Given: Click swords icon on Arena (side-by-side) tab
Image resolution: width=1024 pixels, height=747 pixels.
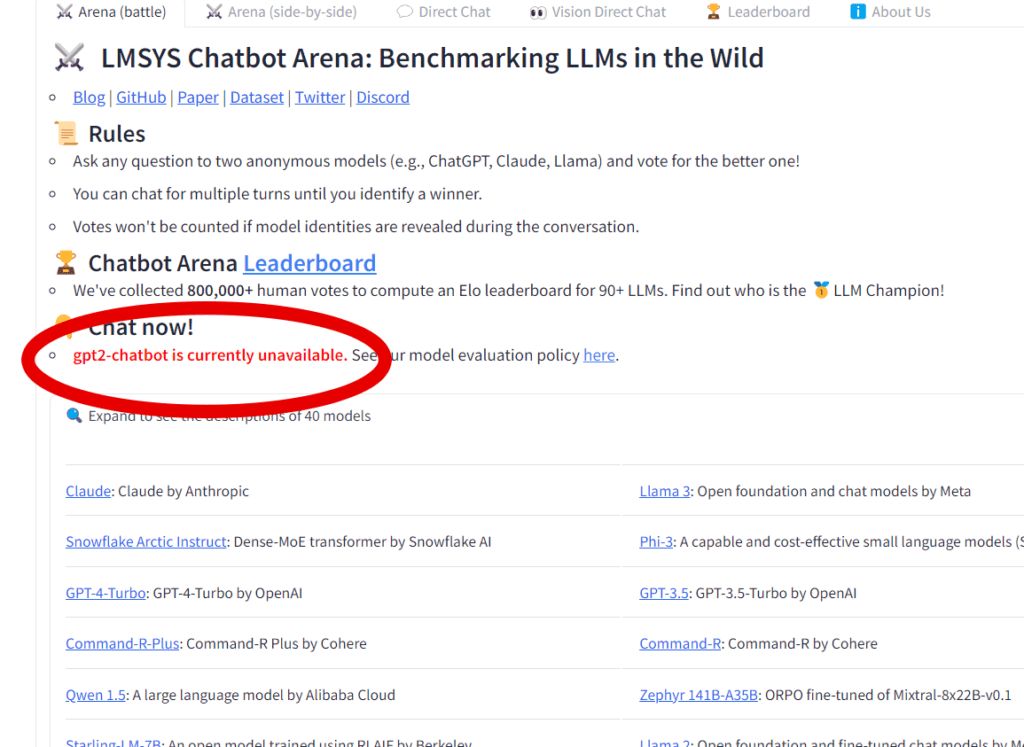Looking at the screenshot, I should 214,12.
